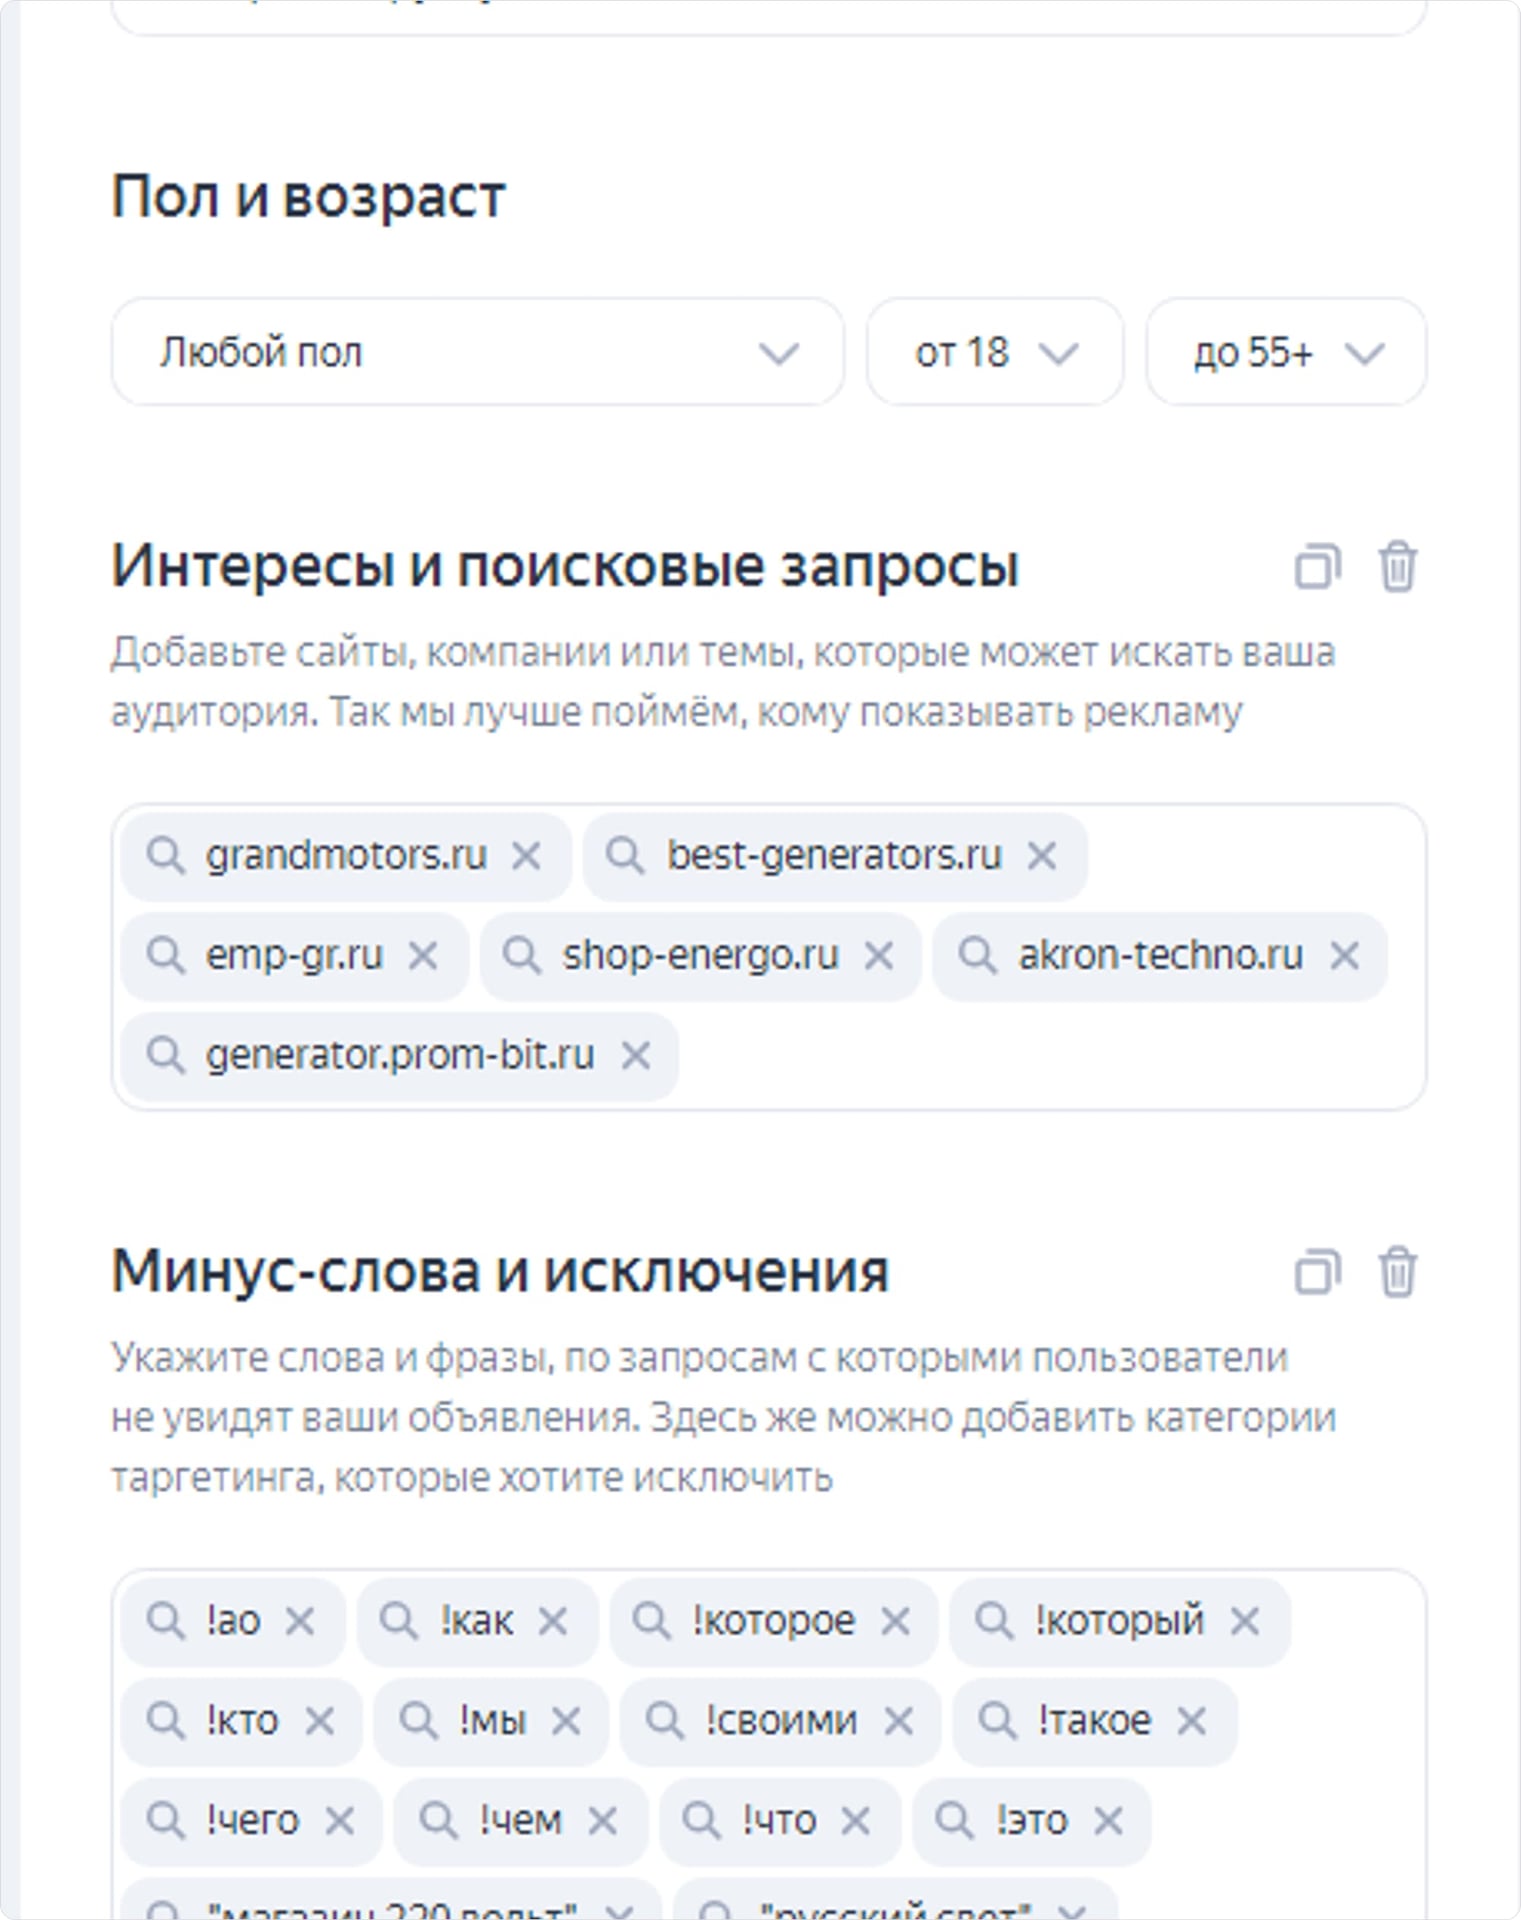Remove the grandmotors.ru tag
This screenshot has height=1920, width=1521.
[526, 856]
